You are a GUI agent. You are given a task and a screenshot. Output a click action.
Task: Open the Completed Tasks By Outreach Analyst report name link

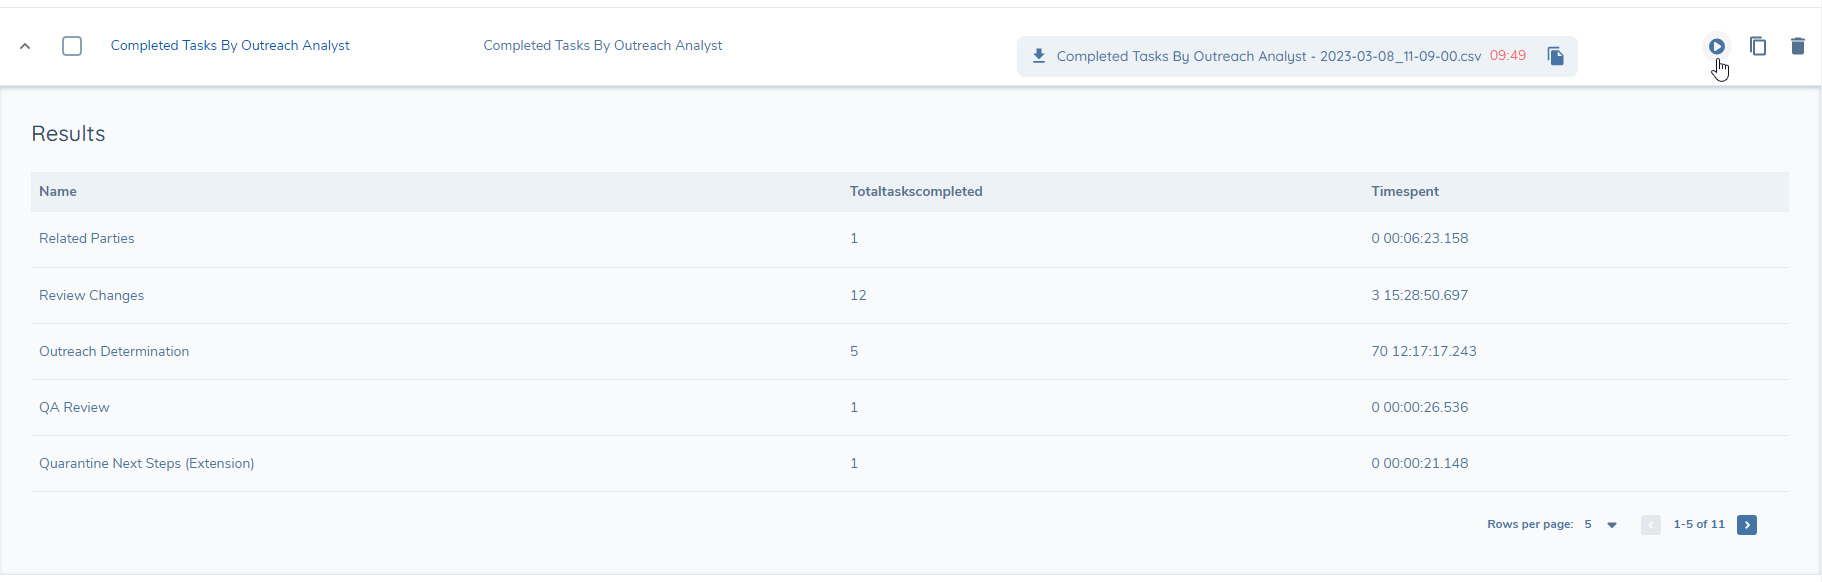pyautogui.click(x=230, y=45)
